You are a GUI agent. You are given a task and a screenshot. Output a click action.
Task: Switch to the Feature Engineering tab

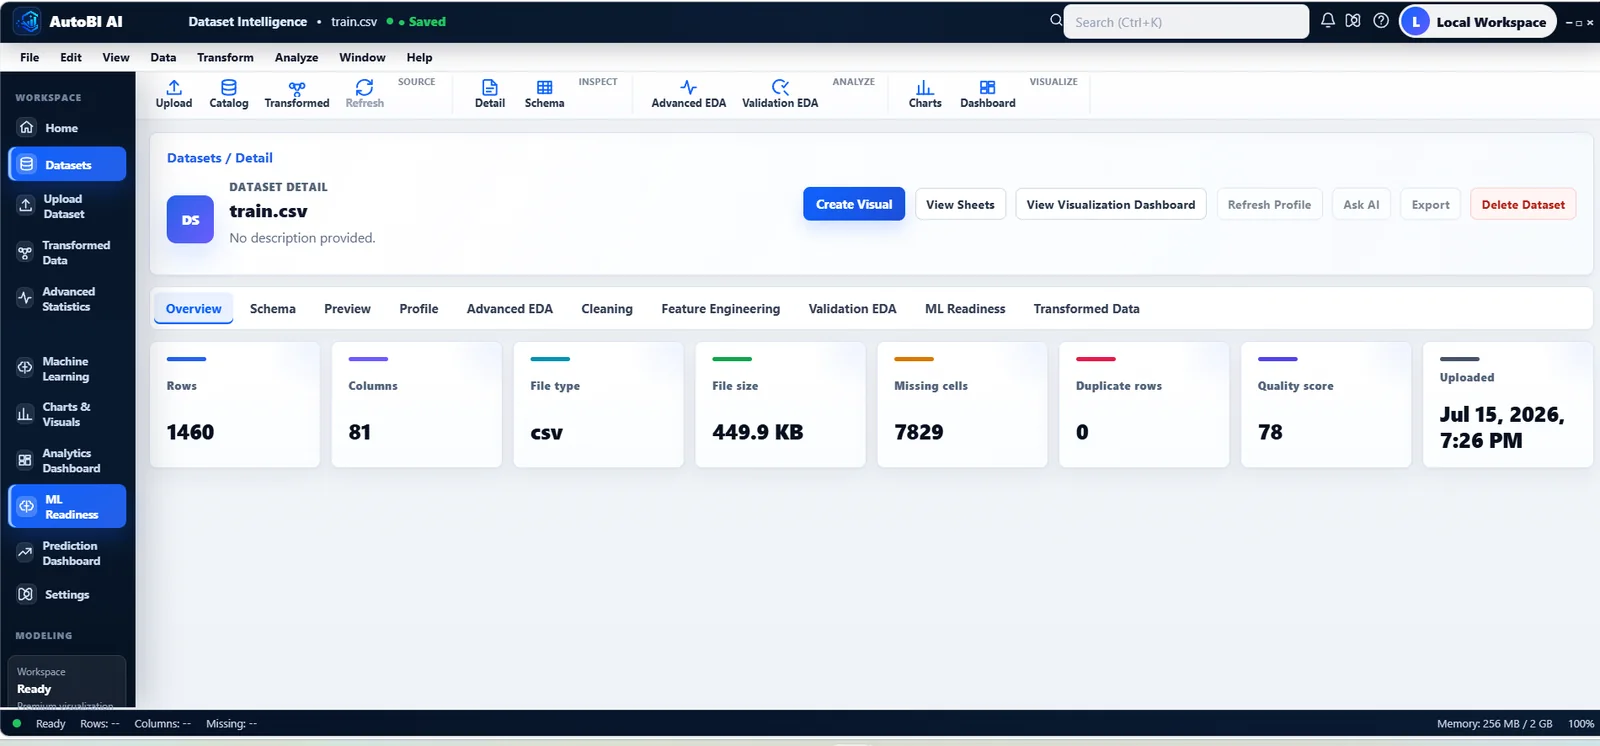[721, 309]
